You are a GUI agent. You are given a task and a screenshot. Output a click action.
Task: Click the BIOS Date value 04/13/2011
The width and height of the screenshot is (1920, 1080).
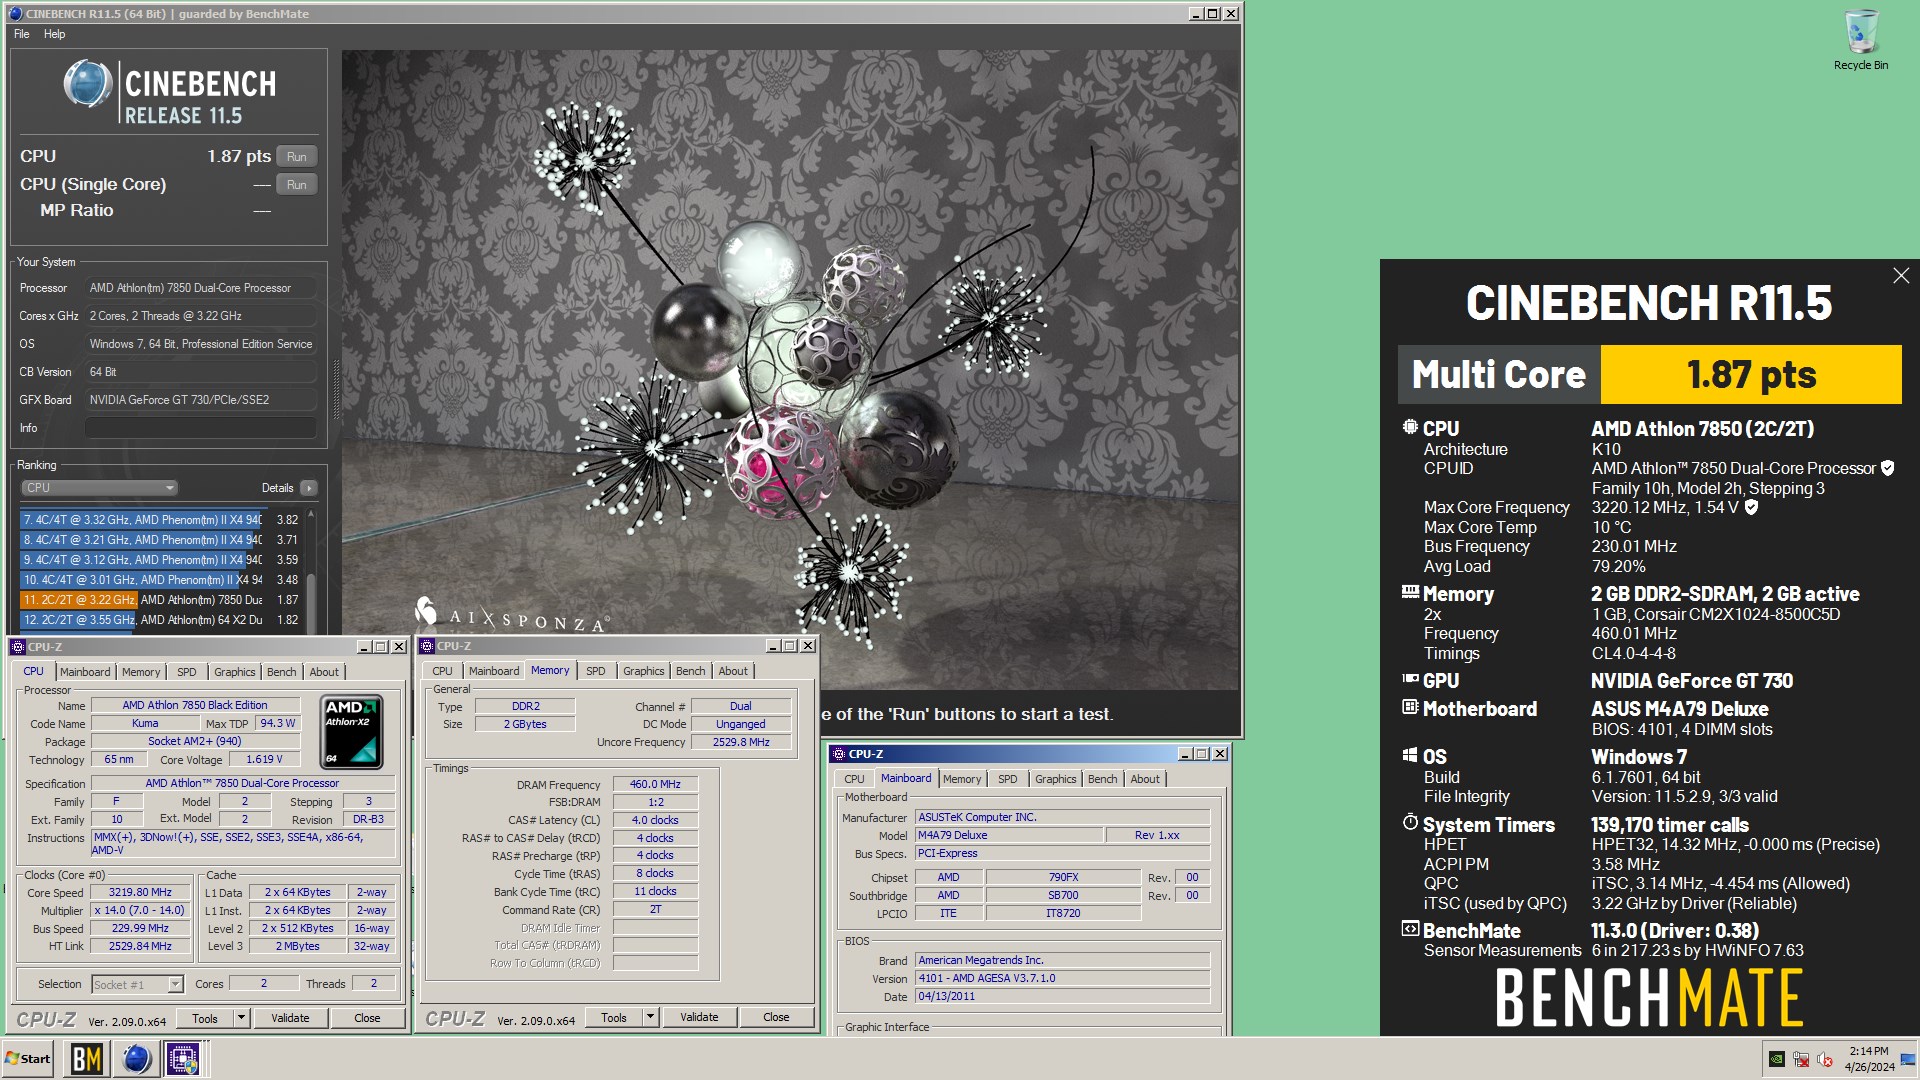click(x=1062, y=997)
